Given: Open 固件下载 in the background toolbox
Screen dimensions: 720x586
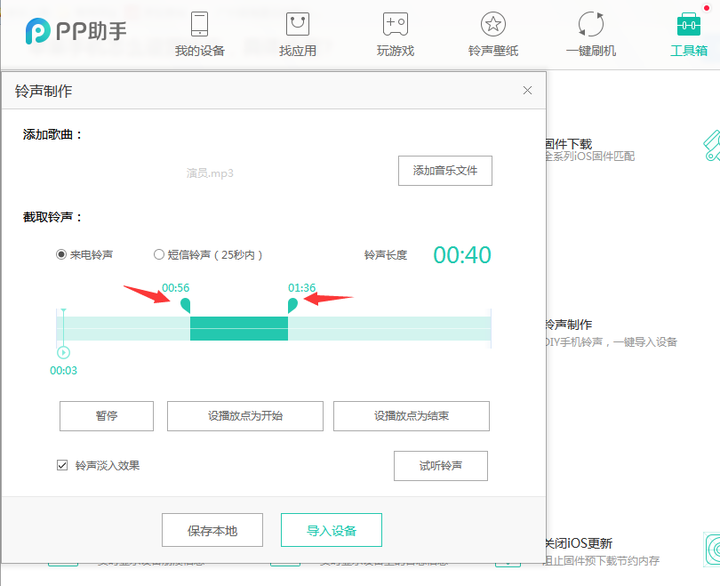Looking at the screenshot, I should click(568, 144).
